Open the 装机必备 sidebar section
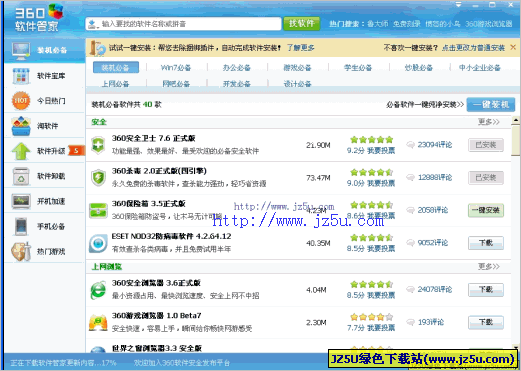The image size is (521, 371). click(44, 50)
